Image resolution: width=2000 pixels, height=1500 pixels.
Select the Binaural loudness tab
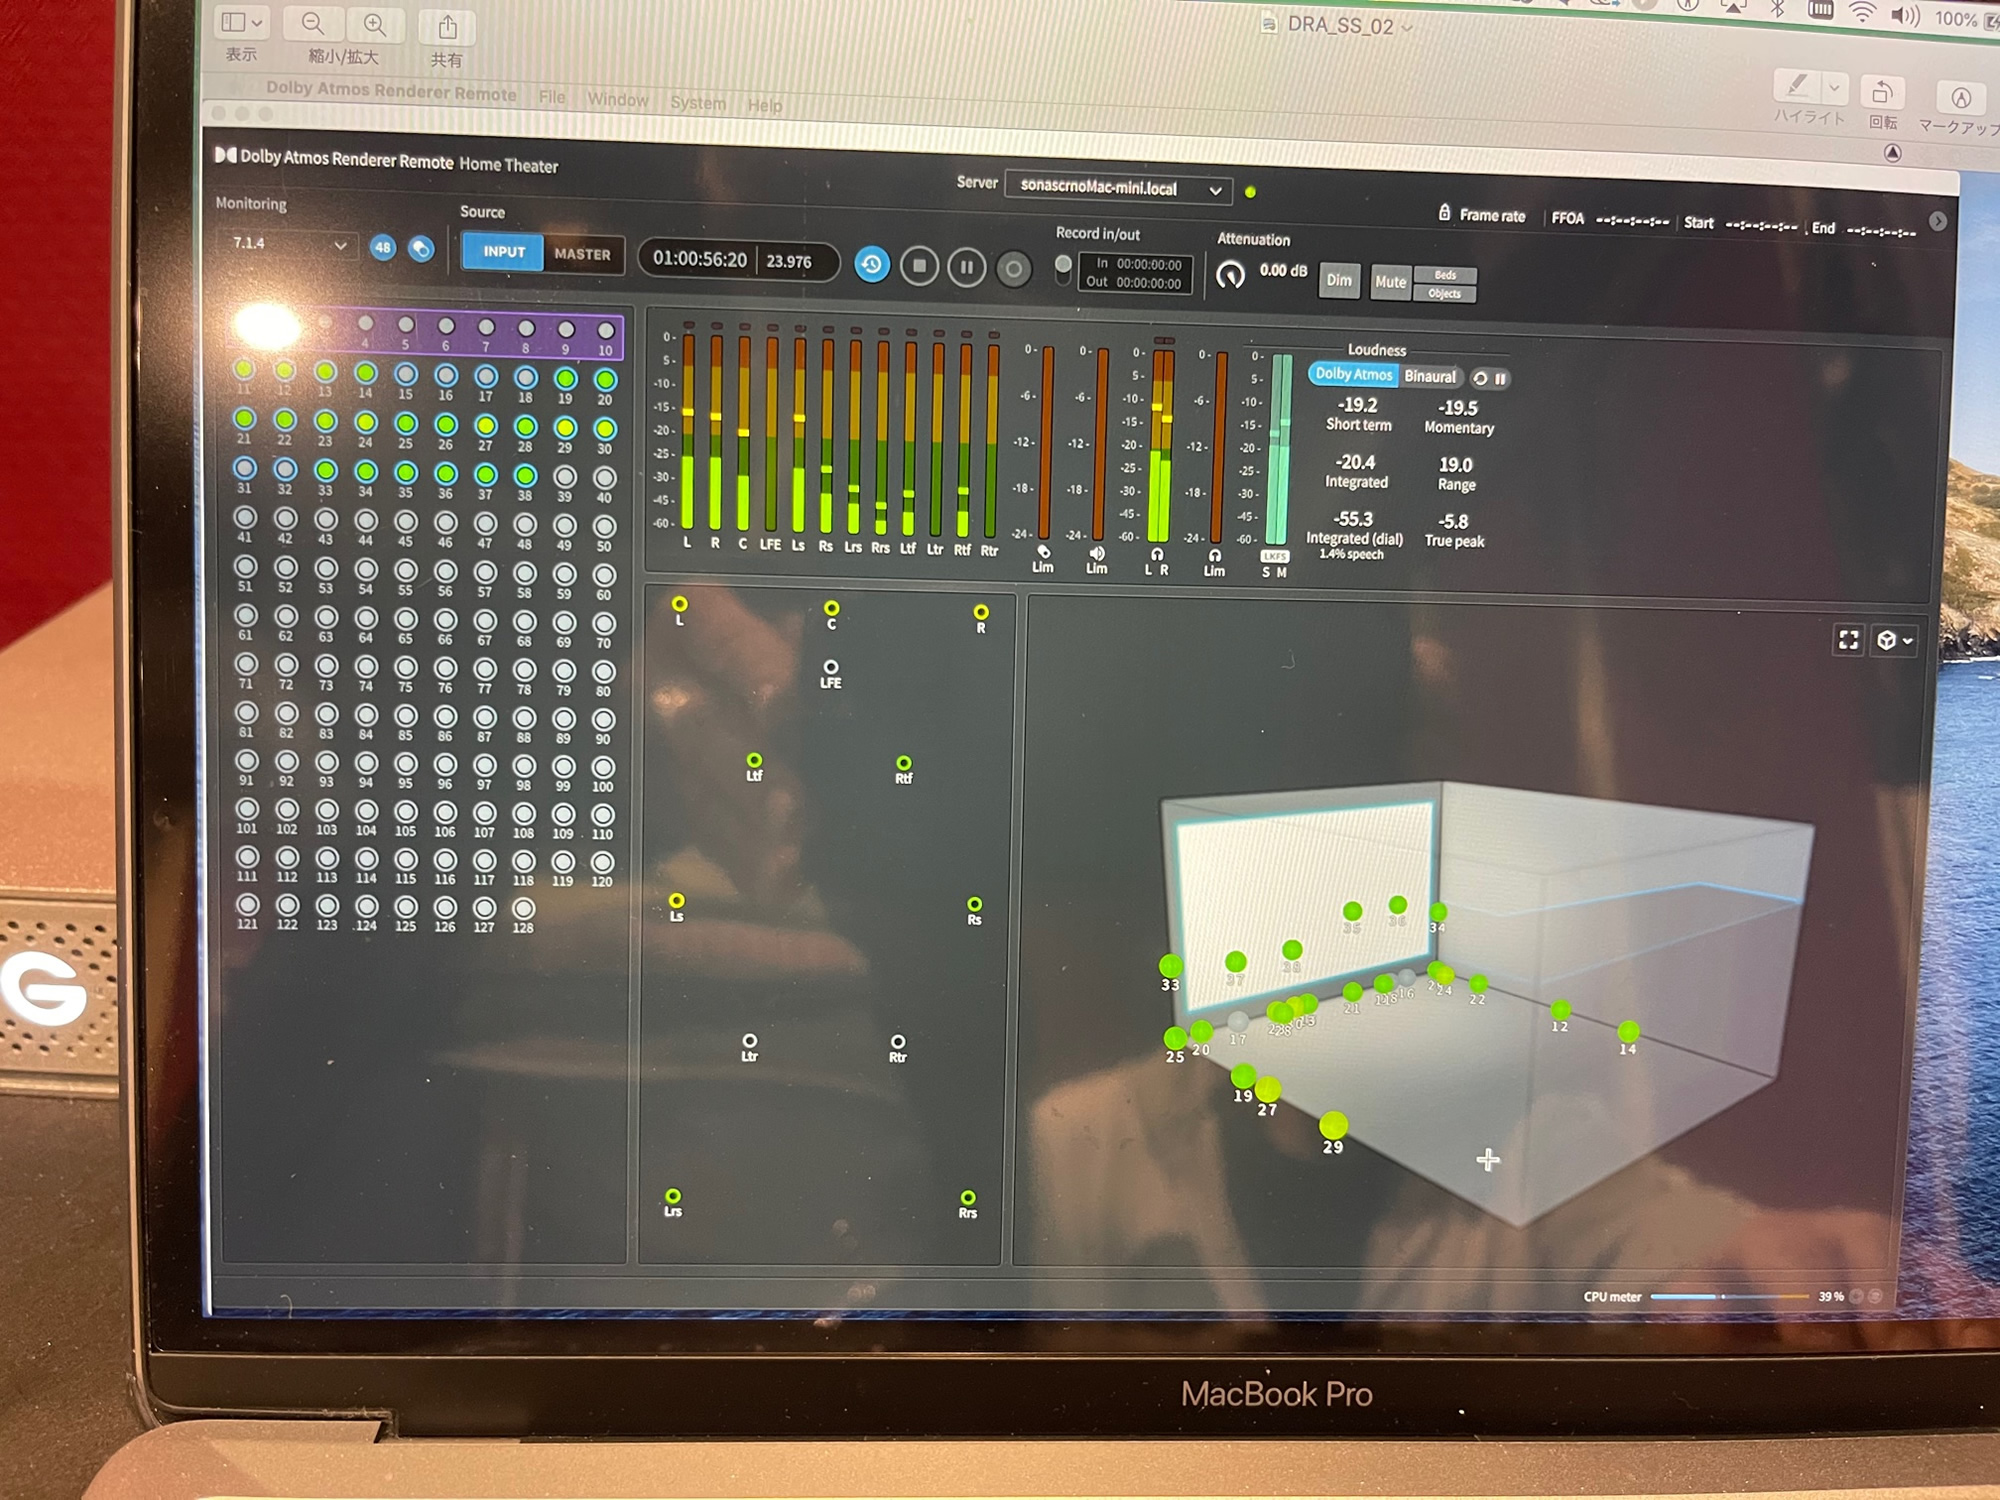(1430, 377)
